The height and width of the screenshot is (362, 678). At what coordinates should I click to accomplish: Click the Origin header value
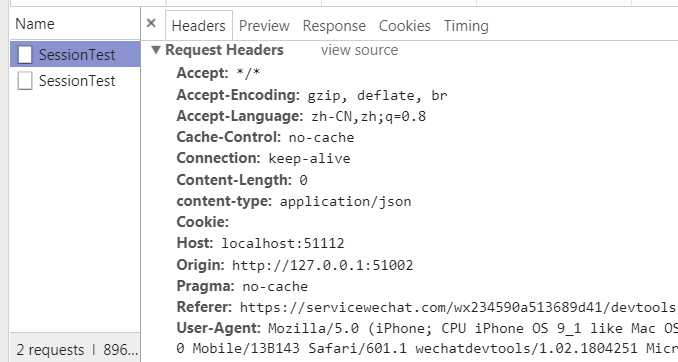(x=323, y=265)
